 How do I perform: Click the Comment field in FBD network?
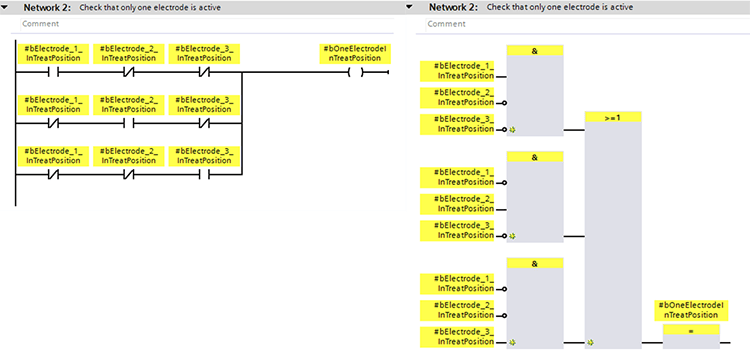point(587,24)
